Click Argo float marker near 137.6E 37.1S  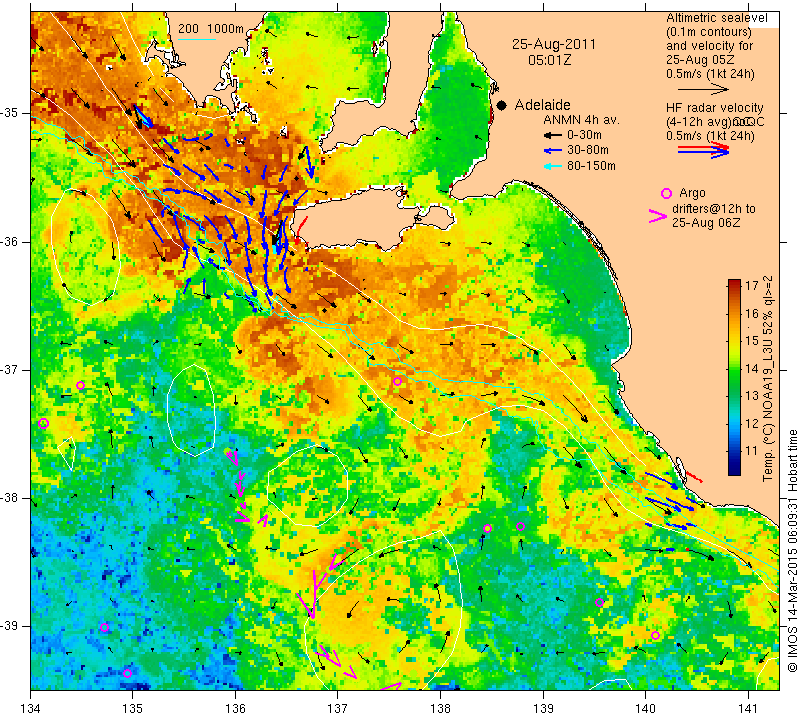coord(397,381)
